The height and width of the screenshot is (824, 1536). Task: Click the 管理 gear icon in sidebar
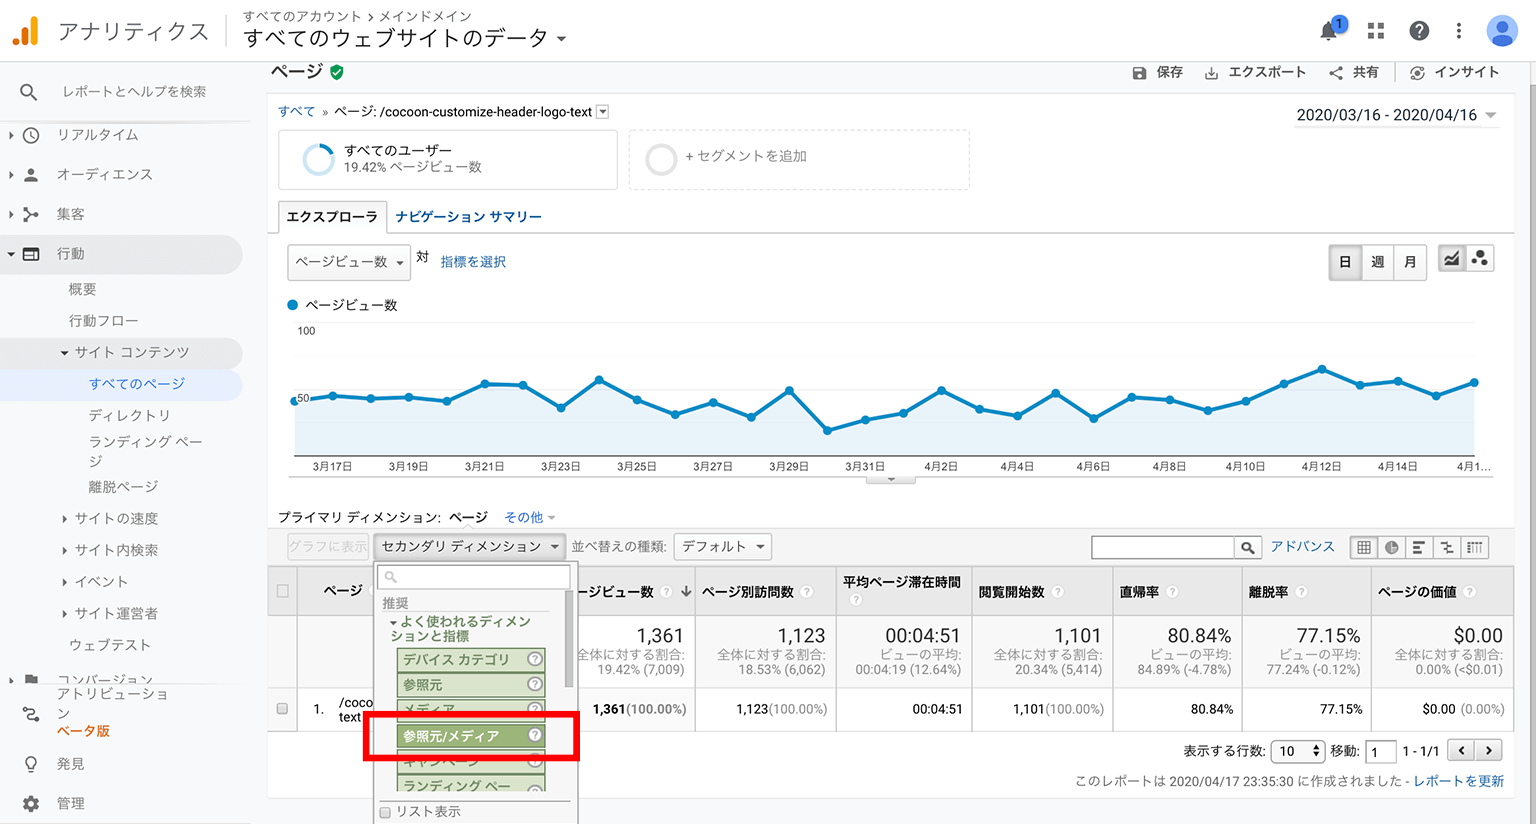point(31,803)
